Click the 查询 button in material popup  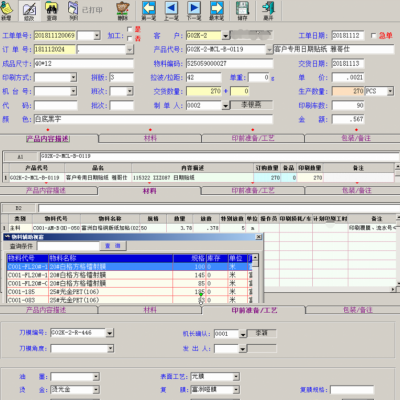[x=113, y=246]
